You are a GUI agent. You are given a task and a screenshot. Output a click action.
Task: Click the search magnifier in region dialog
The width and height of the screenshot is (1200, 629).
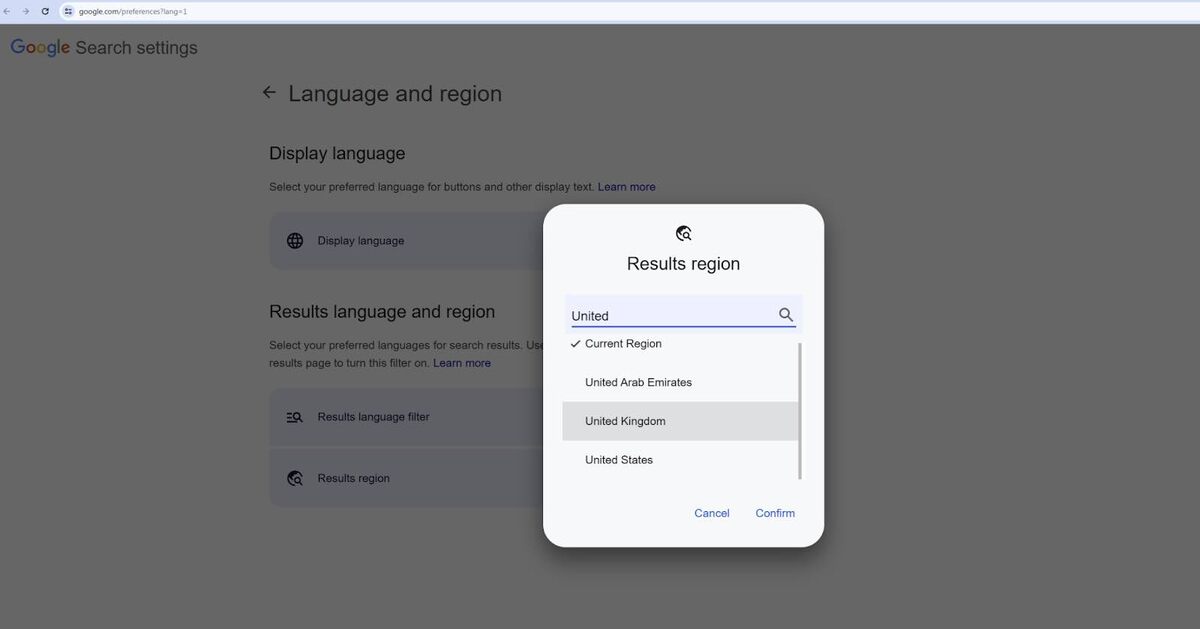tap(786, 315)
